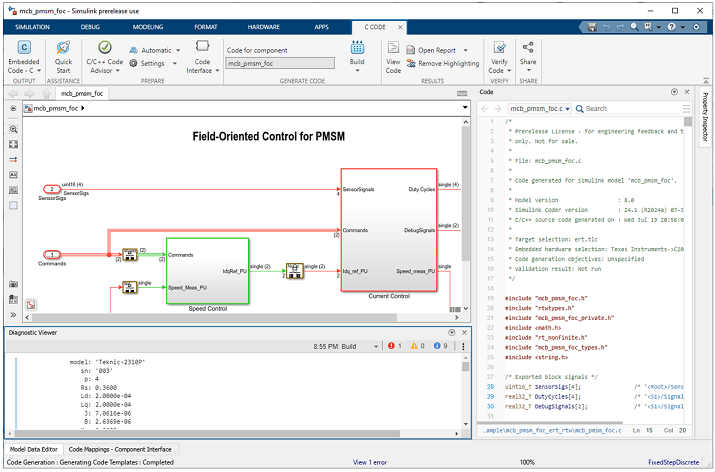Select the Code Interface icon
This screenshot has height=472, width=715.
coord(202,46)
